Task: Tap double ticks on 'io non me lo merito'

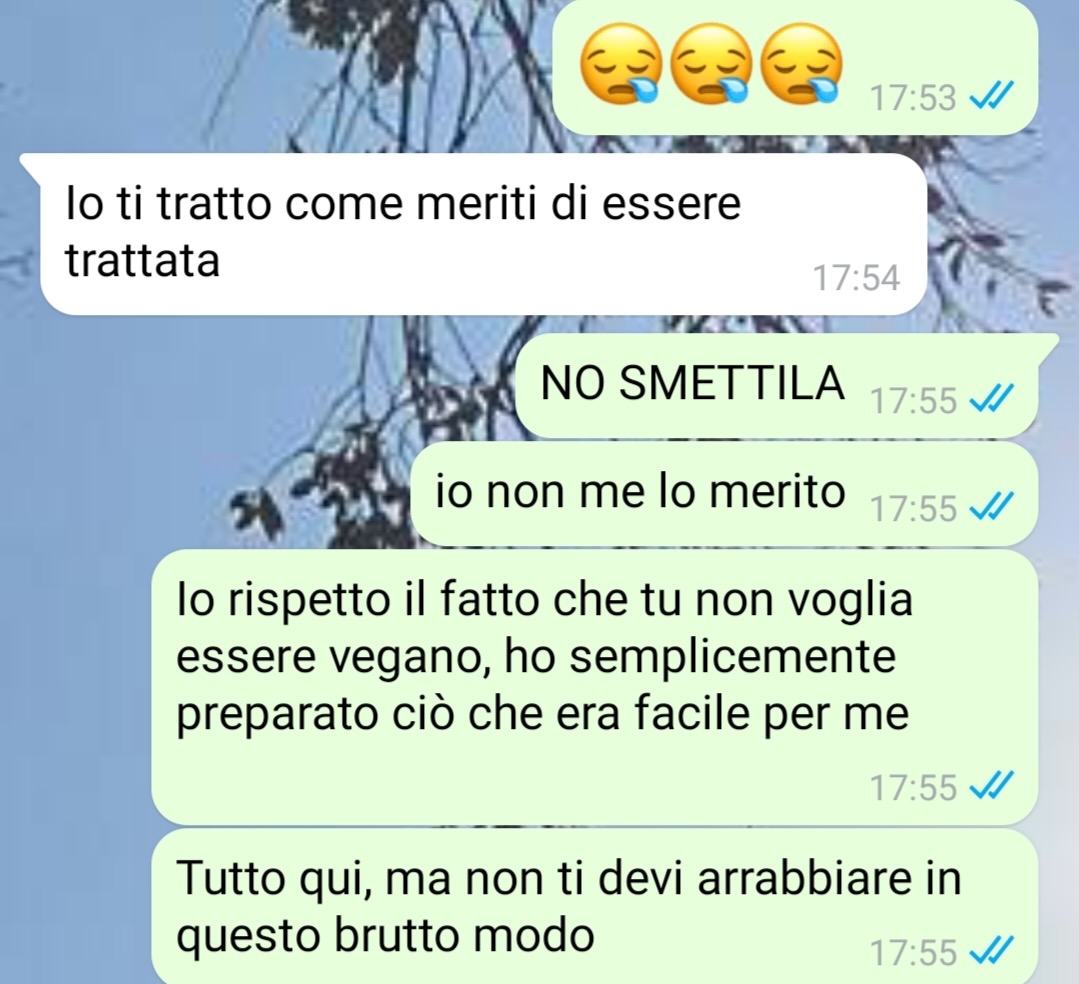Action: click(x=991, y=507)
